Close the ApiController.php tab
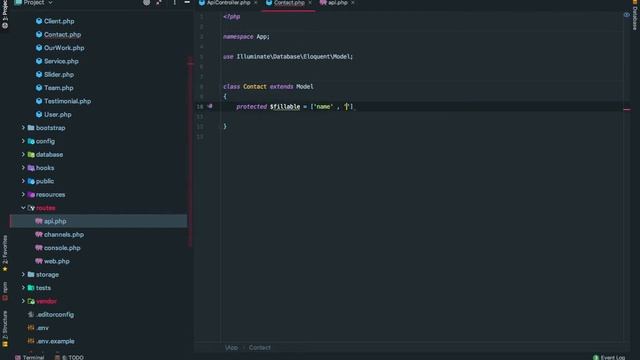 click(256, 3)
